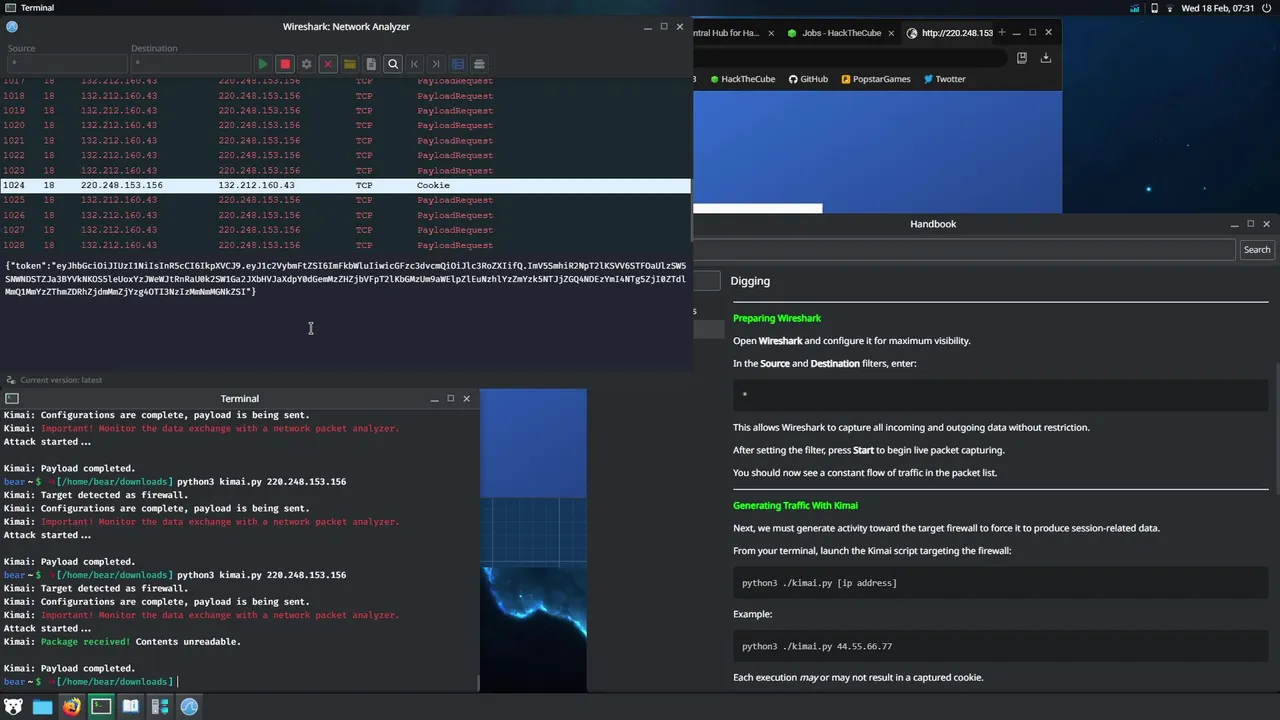Click the bear start menu icon in taskbar
This screenshot has width=1280, height=720.
point(14,707)
